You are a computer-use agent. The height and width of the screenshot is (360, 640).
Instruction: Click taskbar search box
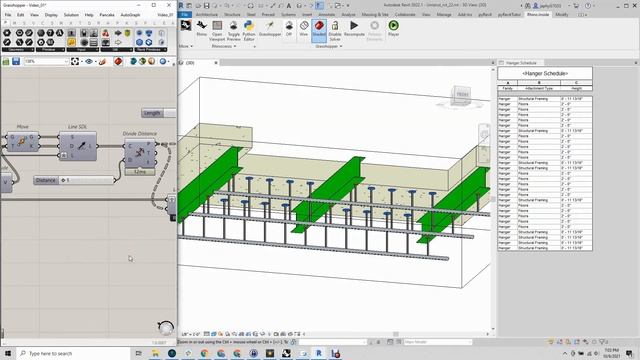(x=73, y=353)
